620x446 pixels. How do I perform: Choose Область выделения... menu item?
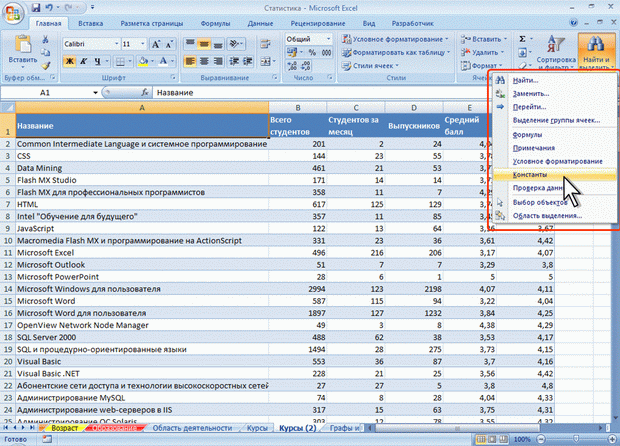point(555,215)
